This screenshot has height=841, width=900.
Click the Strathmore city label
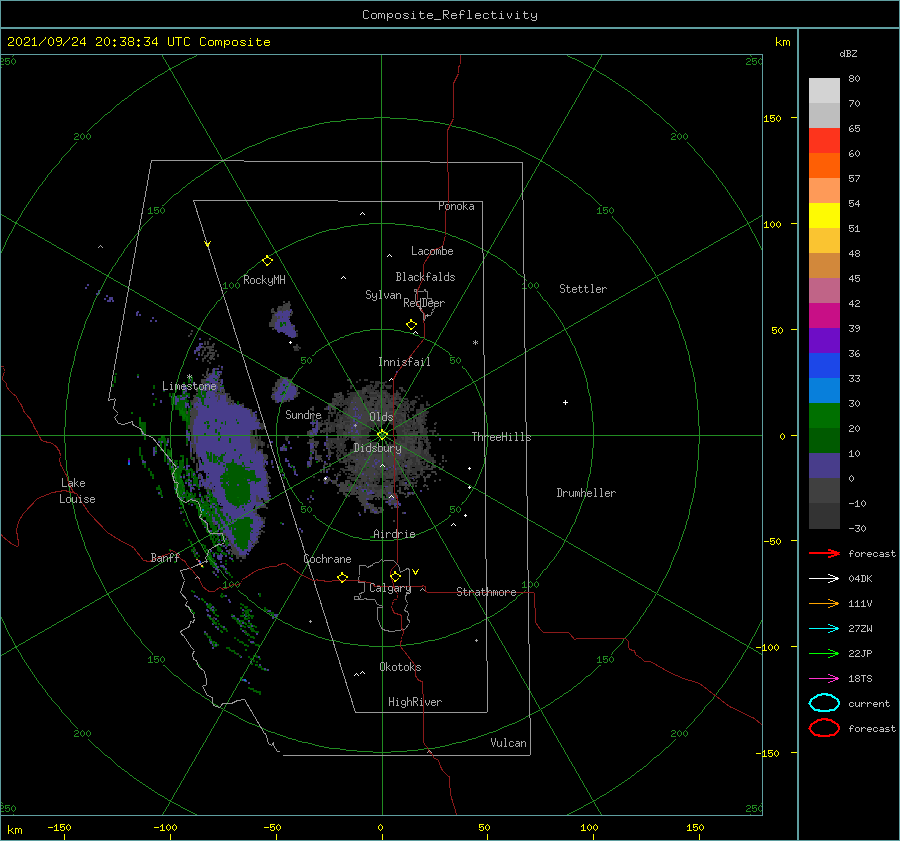point(486,592)
